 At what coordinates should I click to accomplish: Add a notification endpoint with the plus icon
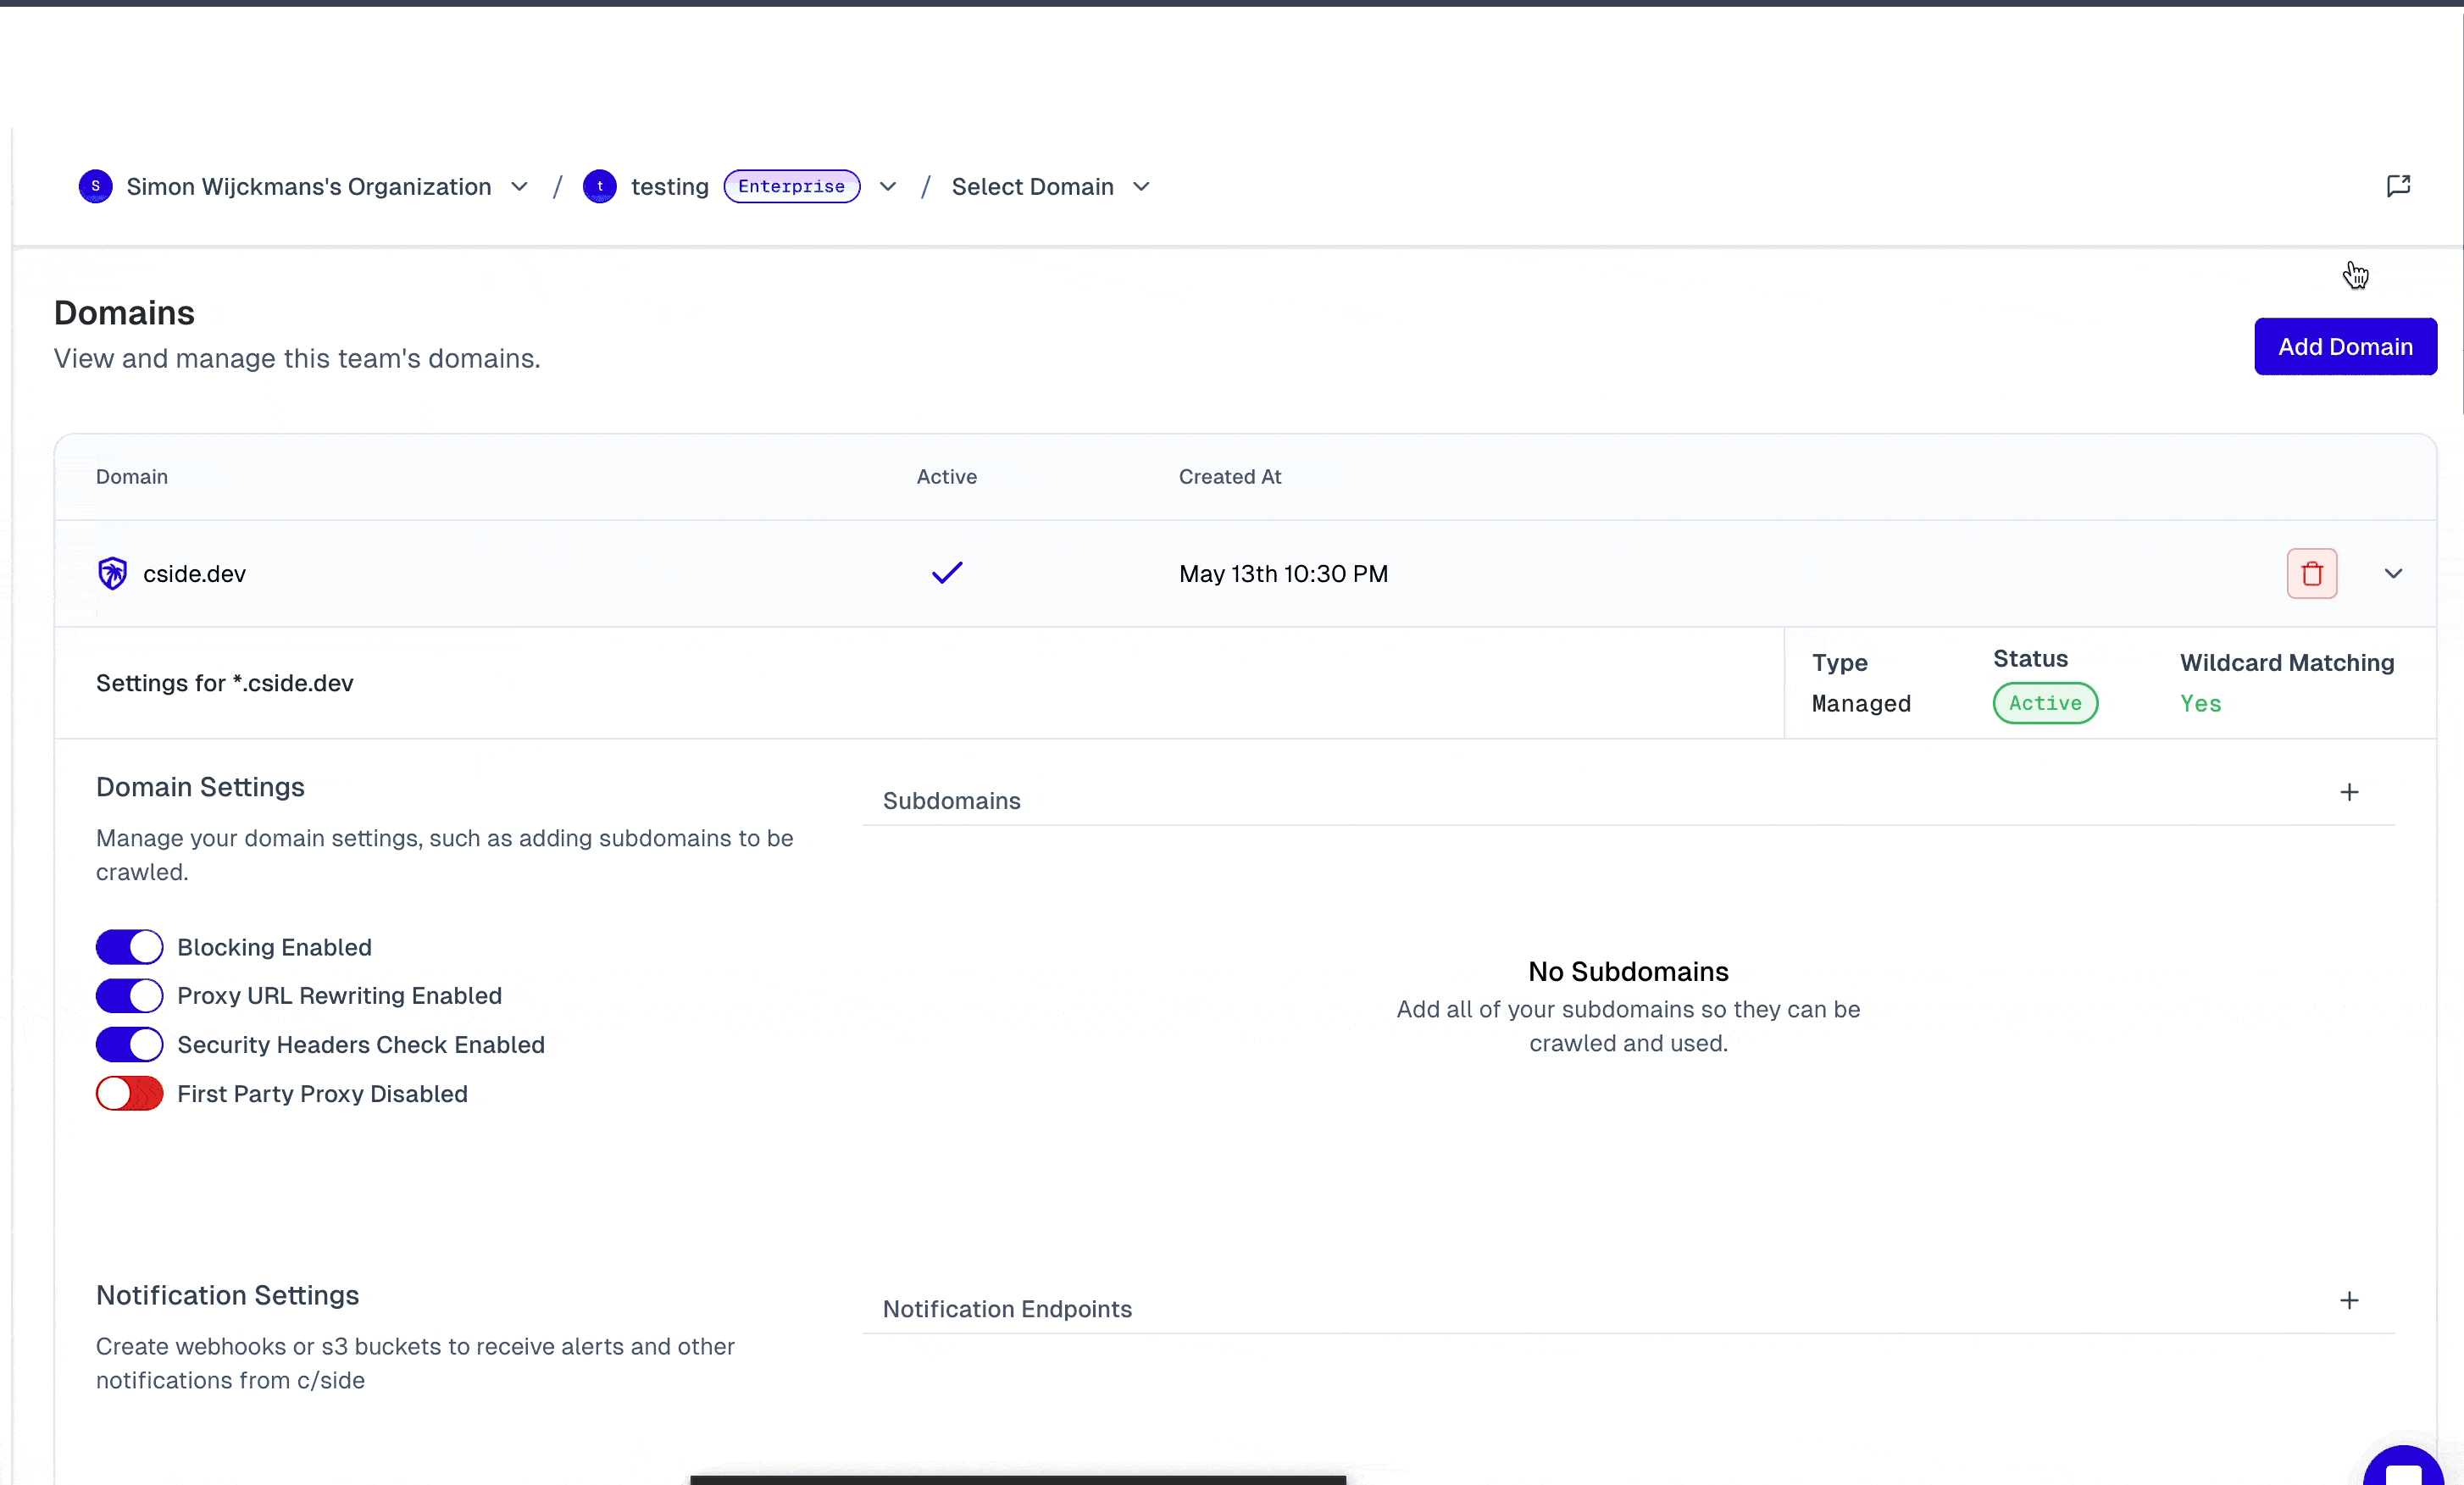[x=2349, y=1300]
